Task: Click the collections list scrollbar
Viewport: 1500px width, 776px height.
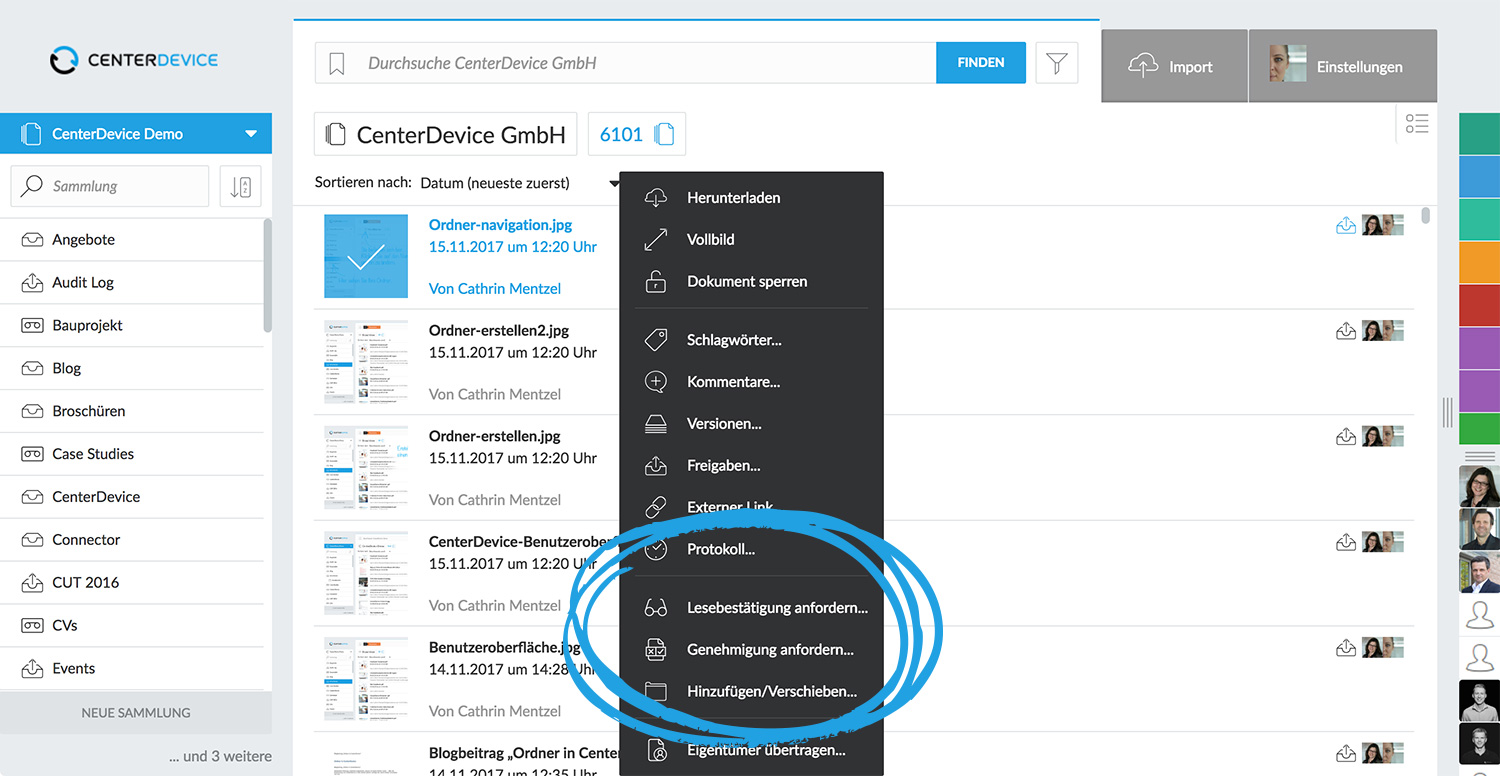Action: 268,276
